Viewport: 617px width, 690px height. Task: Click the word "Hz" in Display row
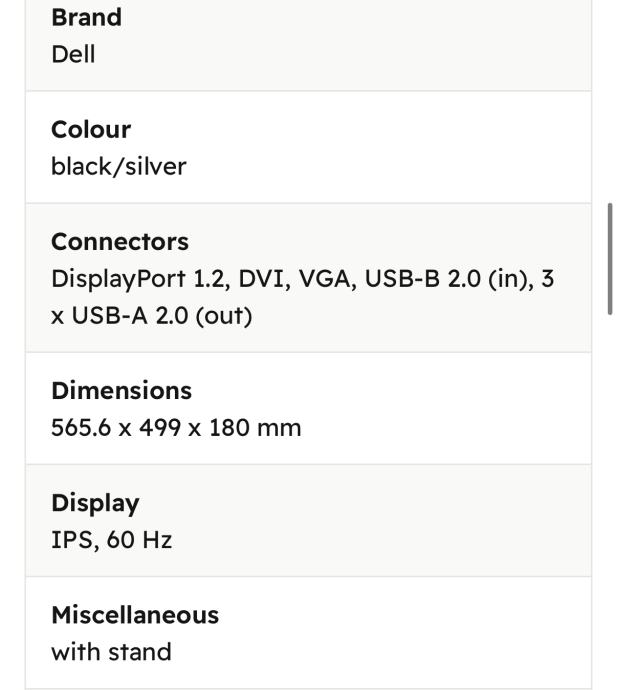tap(156, 540)
